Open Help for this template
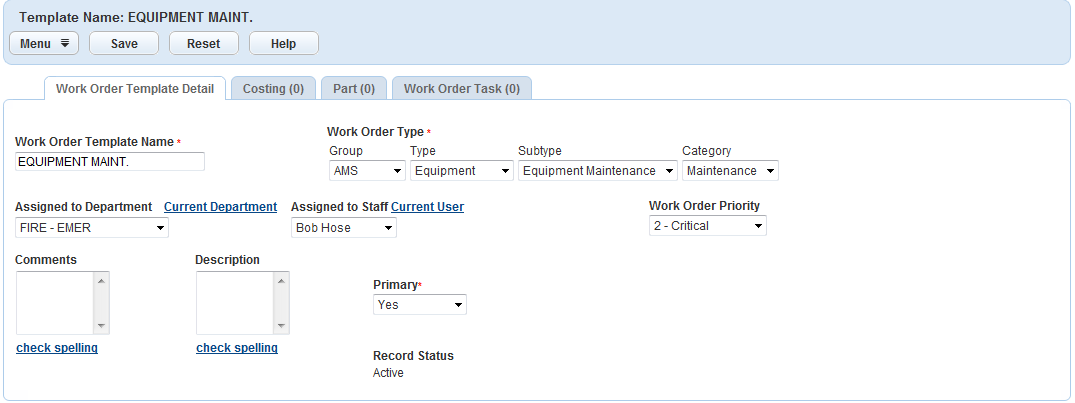Screen dimensions: 1075x403 [x=283, y=44]
